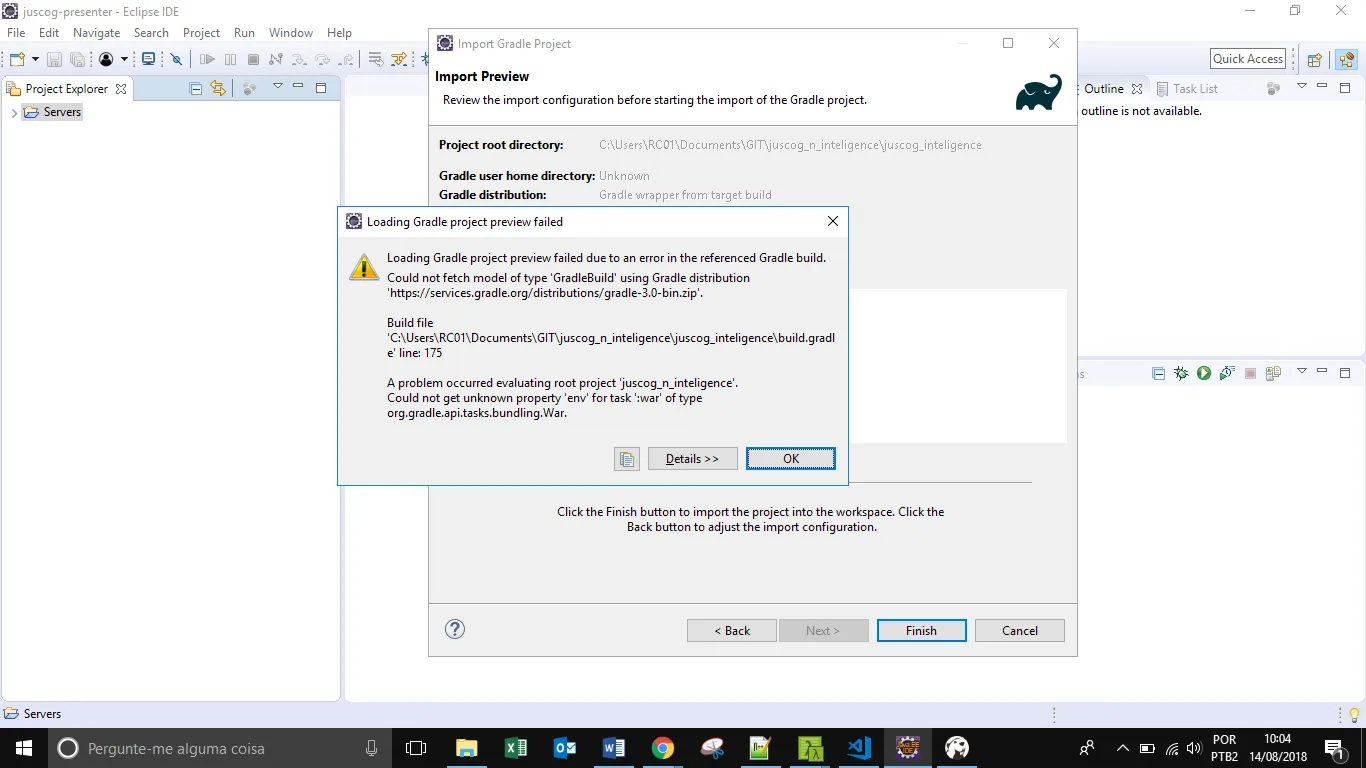Select the Java EE perspective icon
The width and height of the screenshot is (1366, 768).
pyautogui.click(x=1346, y=60)
